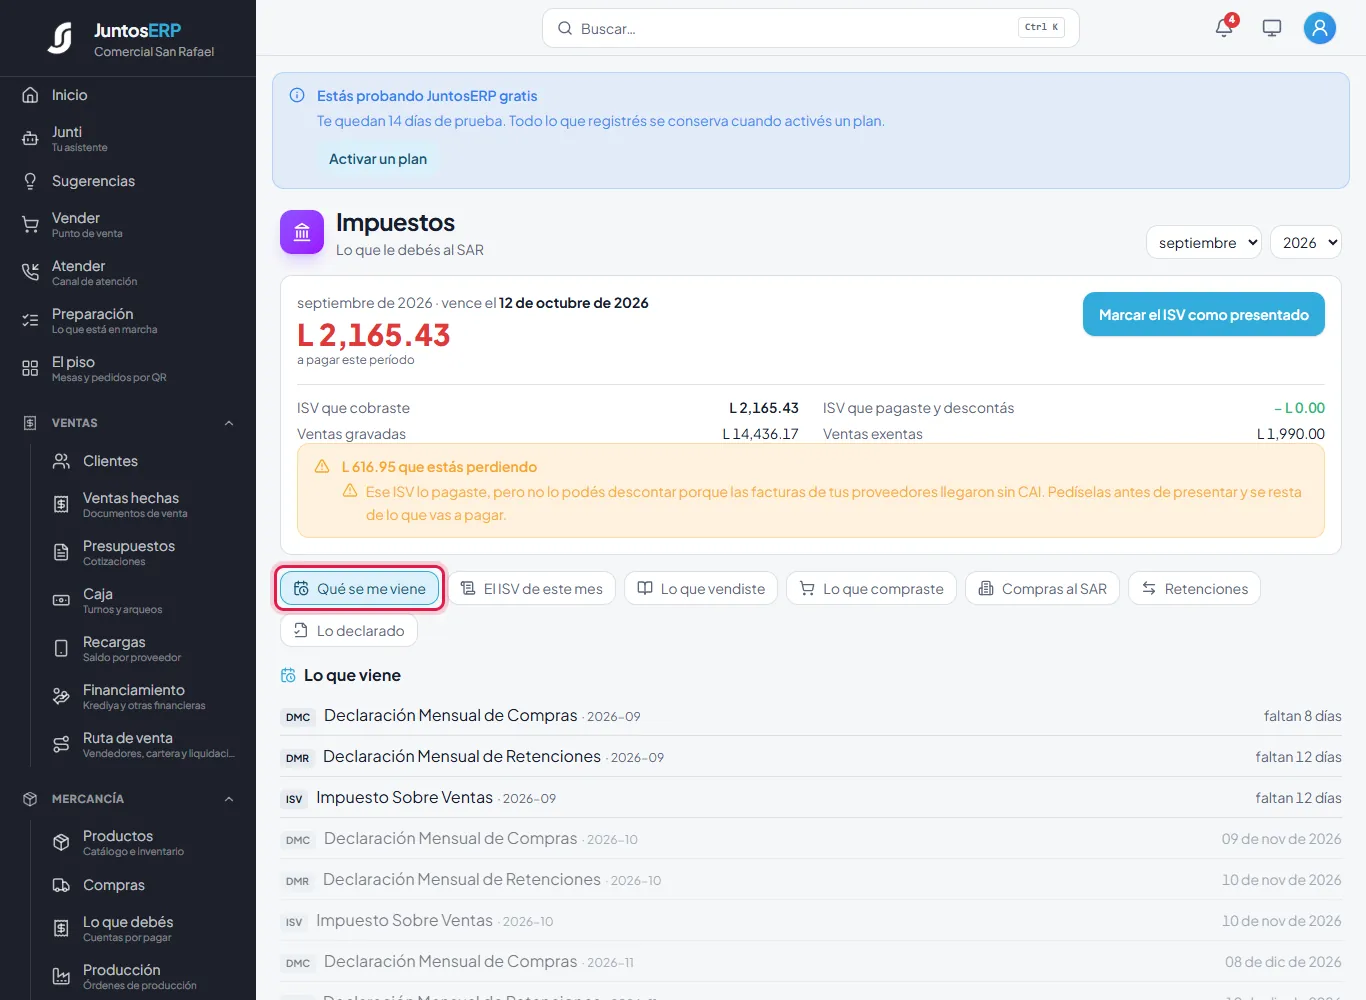Click the monitor display icon in header

(1272, 28)
